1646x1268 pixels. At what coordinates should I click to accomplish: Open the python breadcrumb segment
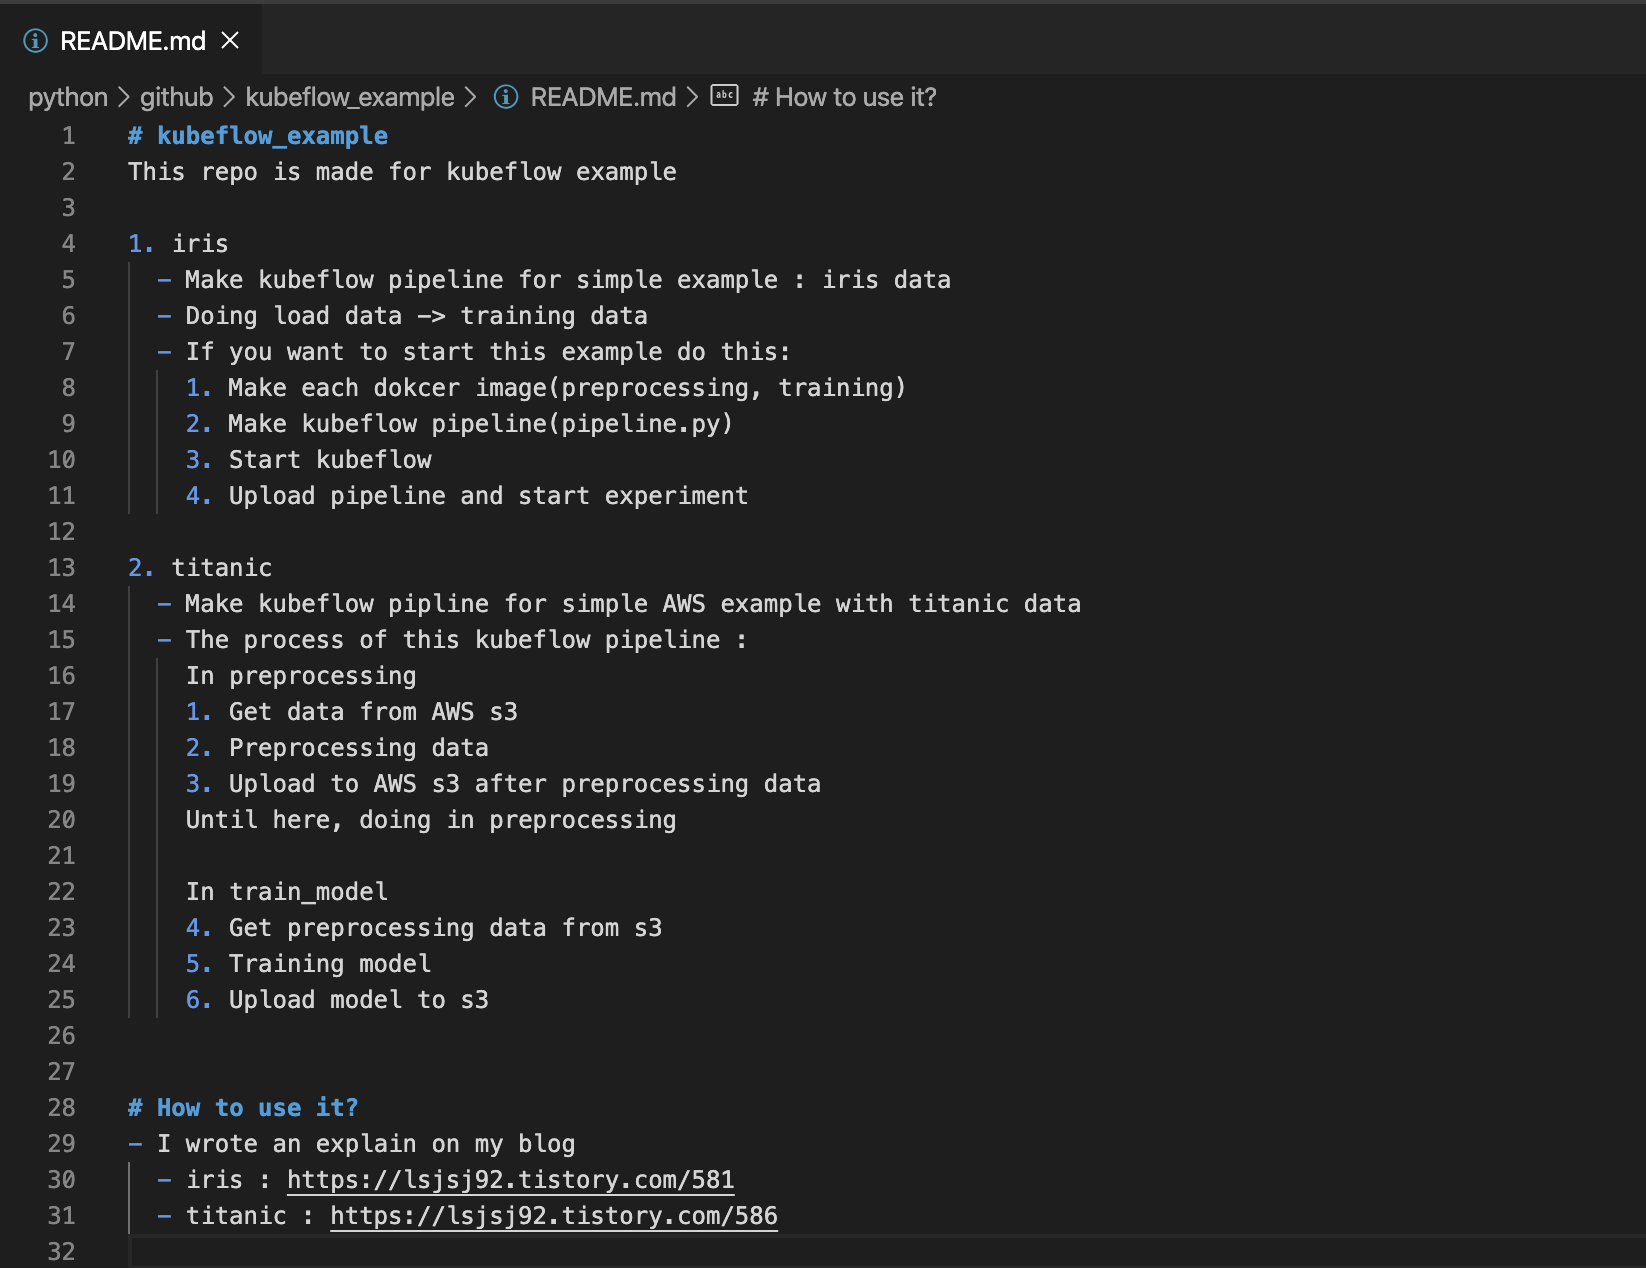coord(68,97)
